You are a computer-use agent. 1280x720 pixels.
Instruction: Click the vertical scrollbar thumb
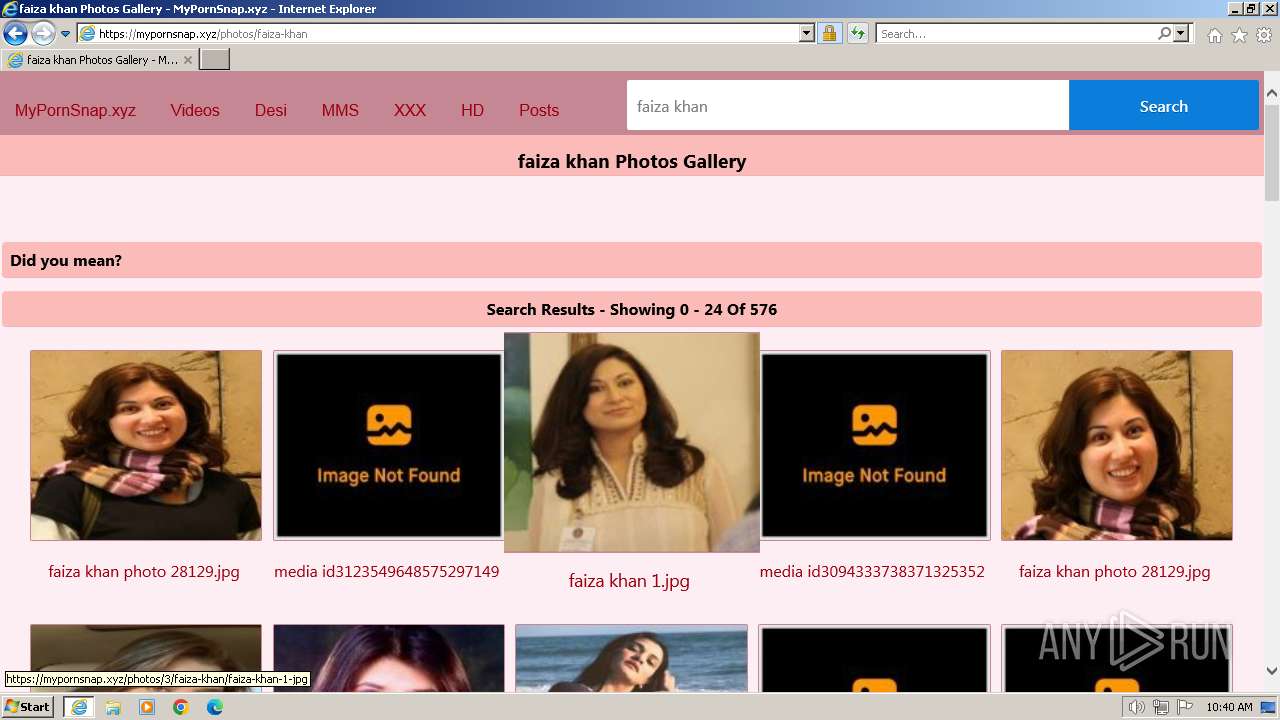(x=1272, y=151)
